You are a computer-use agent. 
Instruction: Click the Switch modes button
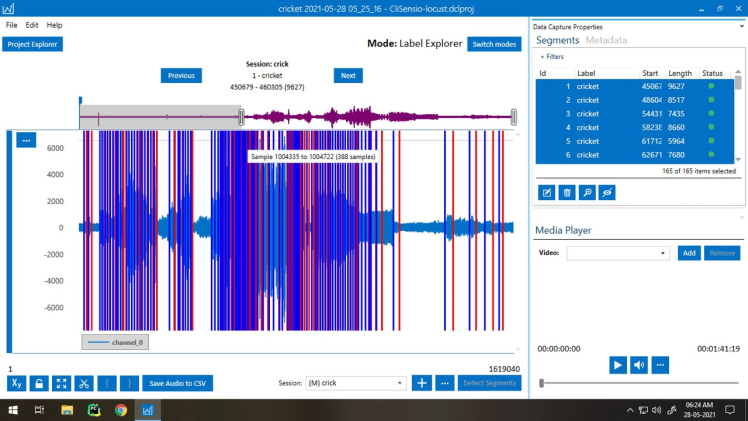pyautogui.click(x=493, y=45)
